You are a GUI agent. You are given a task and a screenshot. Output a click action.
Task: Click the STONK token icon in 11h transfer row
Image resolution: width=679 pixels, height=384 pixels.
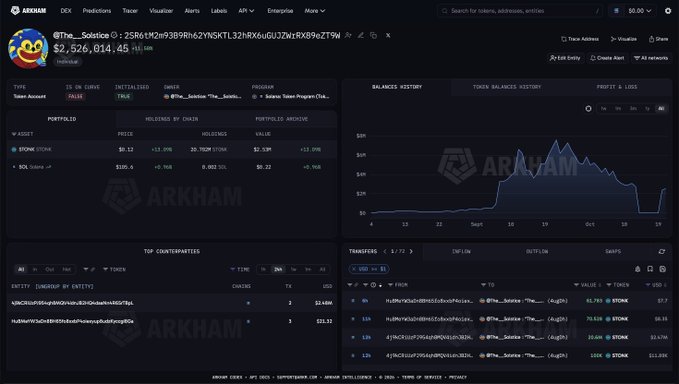pos(608,319)
